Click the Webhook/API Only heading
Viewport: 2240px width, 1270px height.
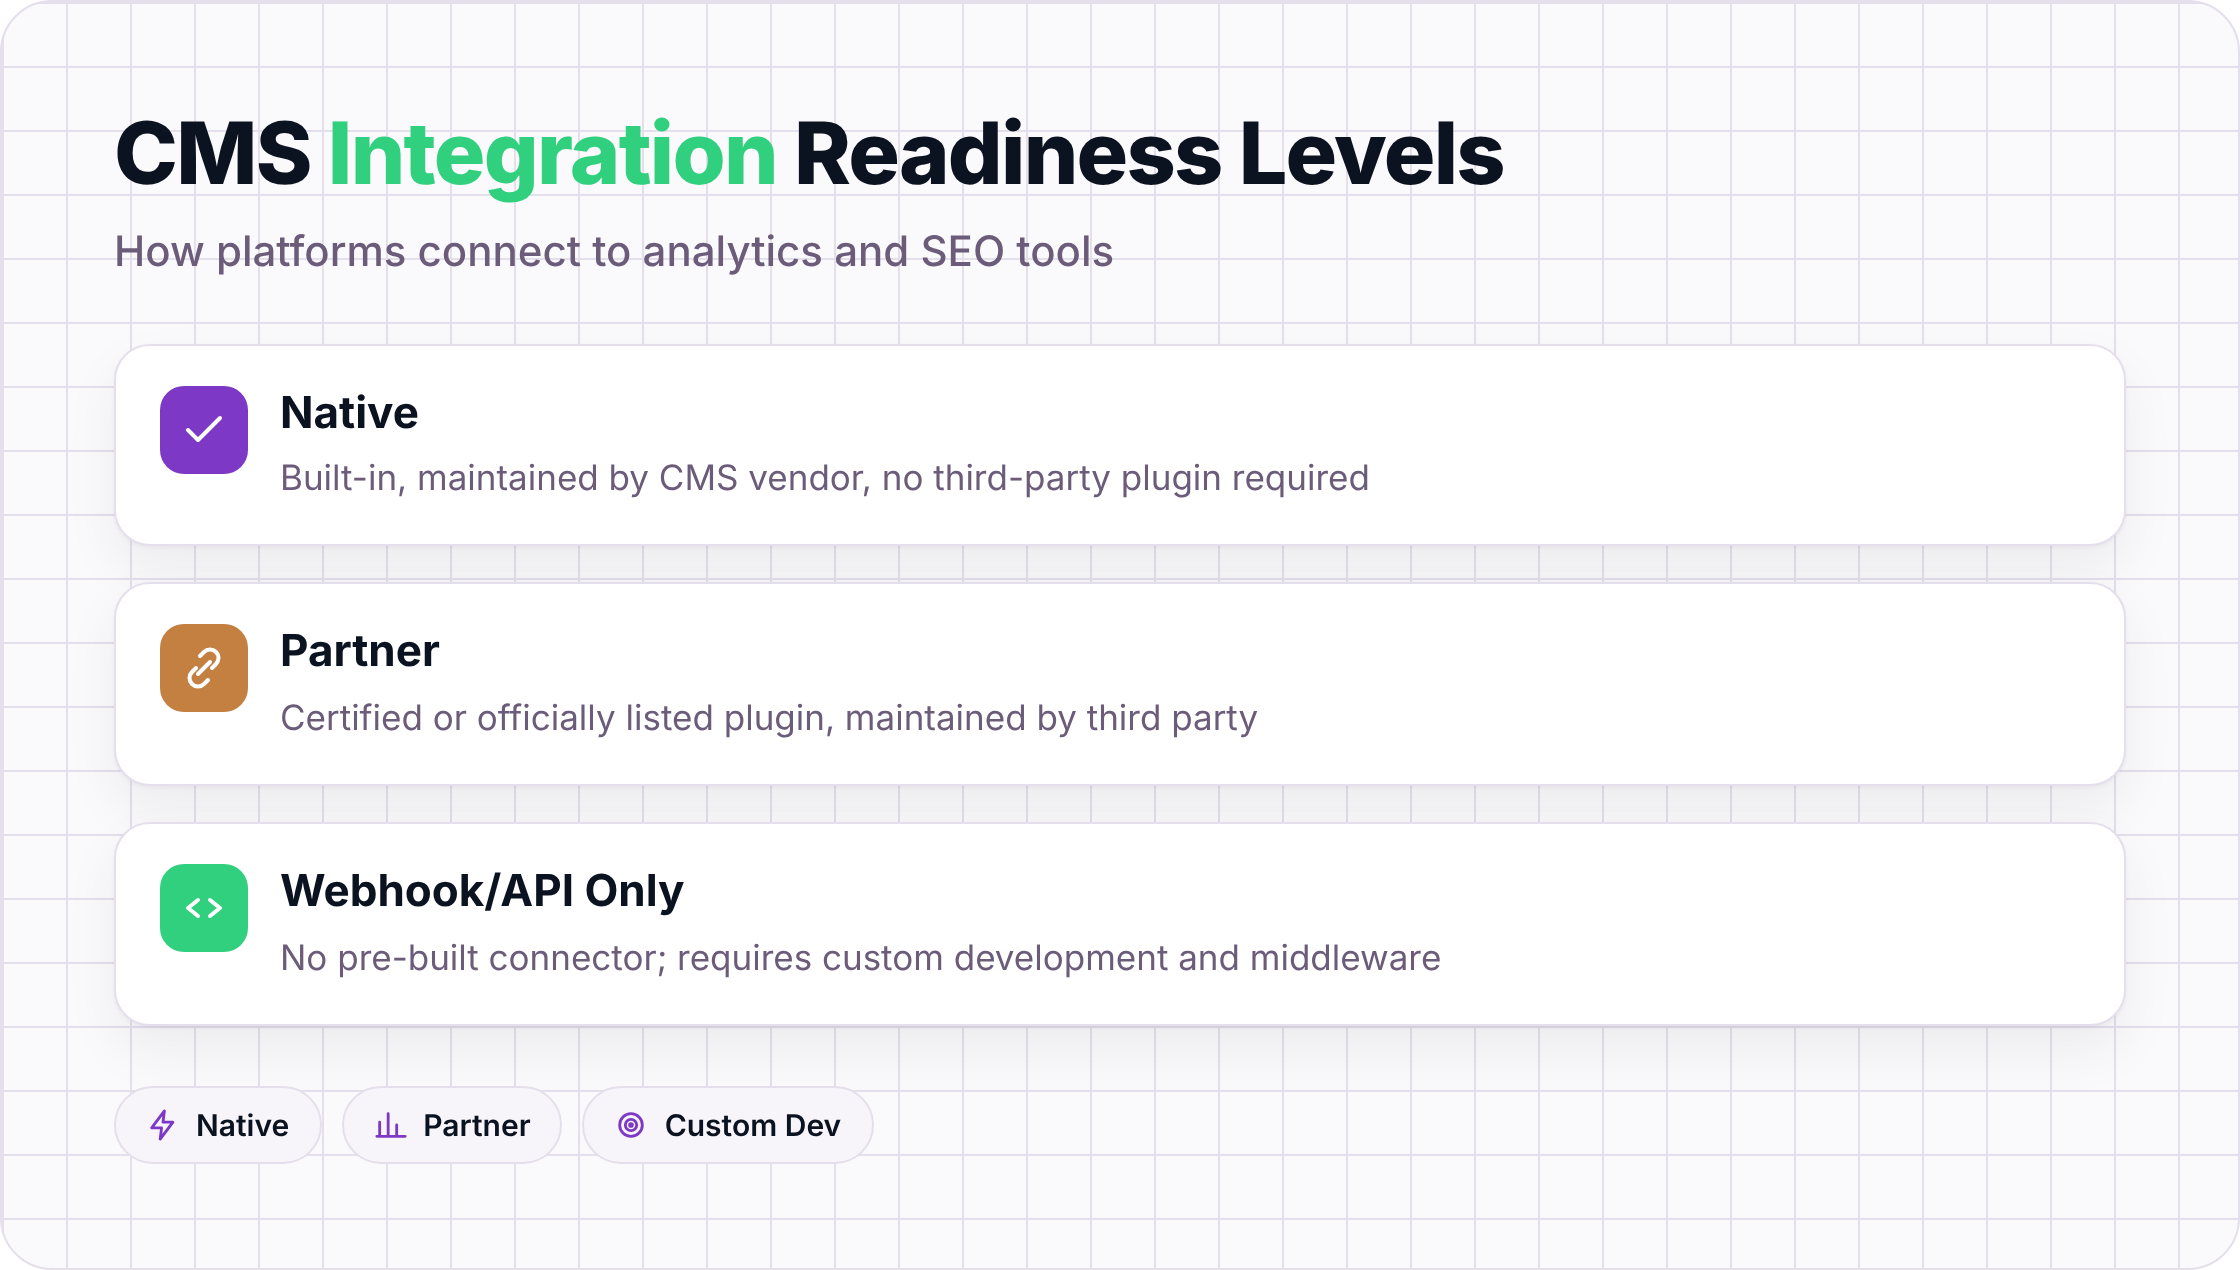pos(482,891)
